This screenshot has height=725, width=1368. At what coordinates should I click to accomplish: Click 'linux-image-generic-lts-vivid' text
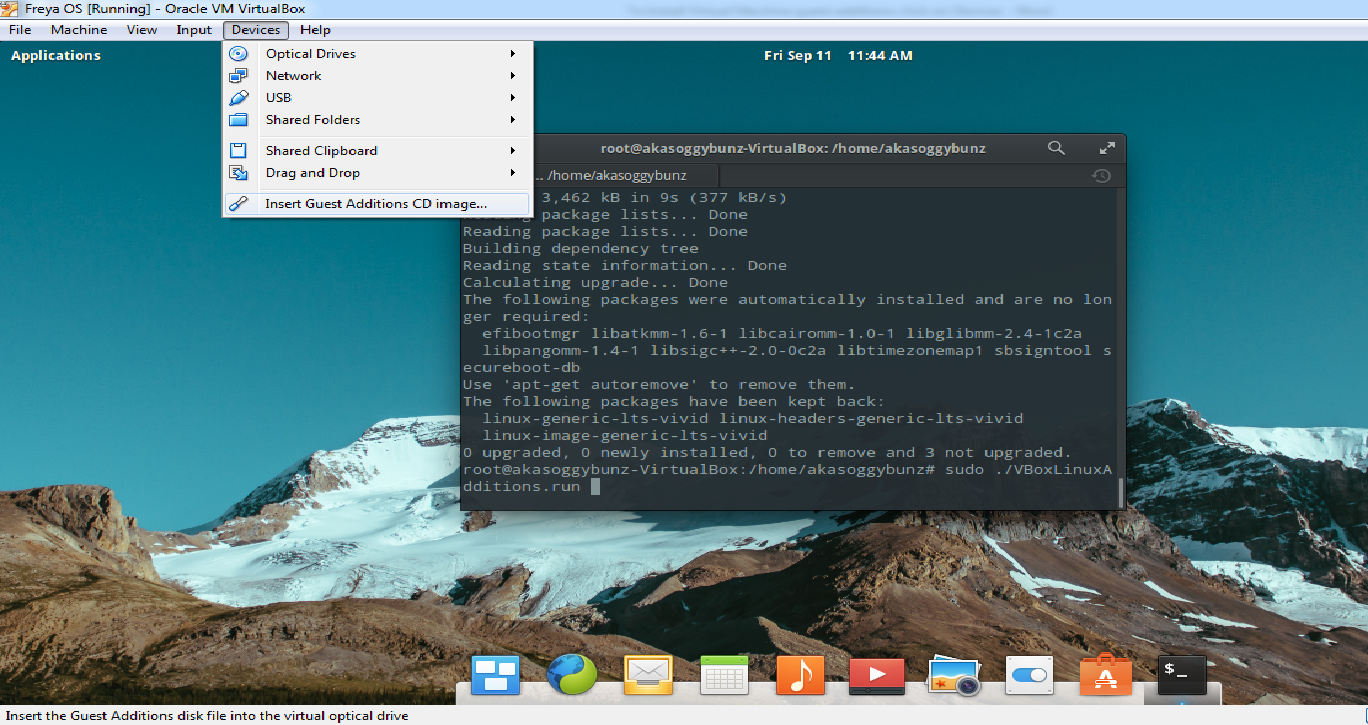coord(625,436)
